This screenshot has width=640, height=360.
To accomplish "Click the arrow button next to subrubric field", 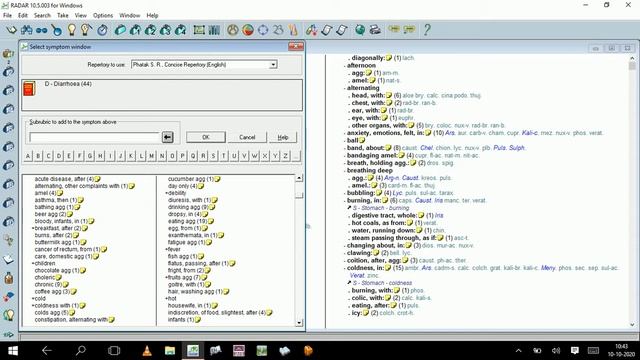I will click(x=167, y=137).
